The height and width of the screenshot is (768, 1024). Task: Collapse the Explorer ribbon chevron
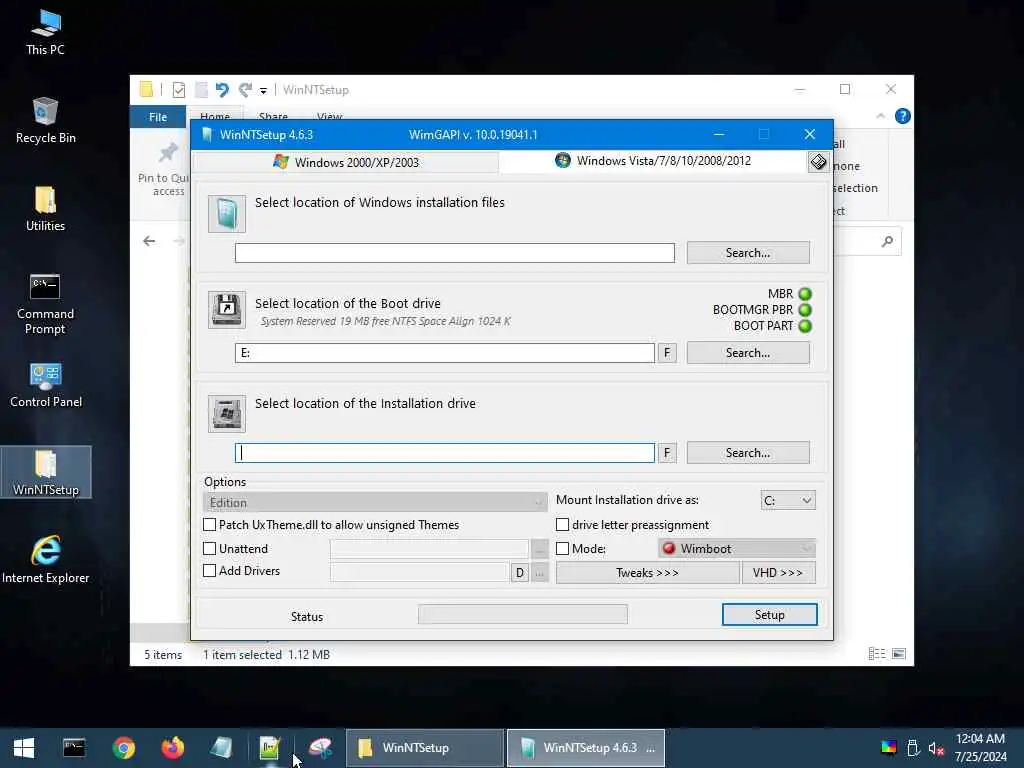(880, 116)
